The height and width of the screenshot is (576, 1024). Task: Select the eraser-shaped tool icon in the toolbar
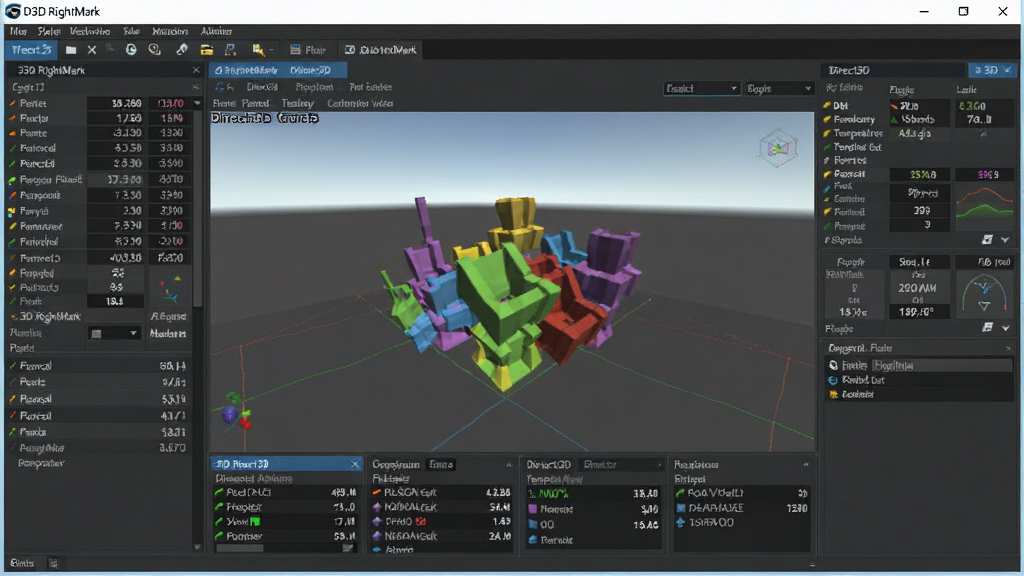click(x=182, y=50)
